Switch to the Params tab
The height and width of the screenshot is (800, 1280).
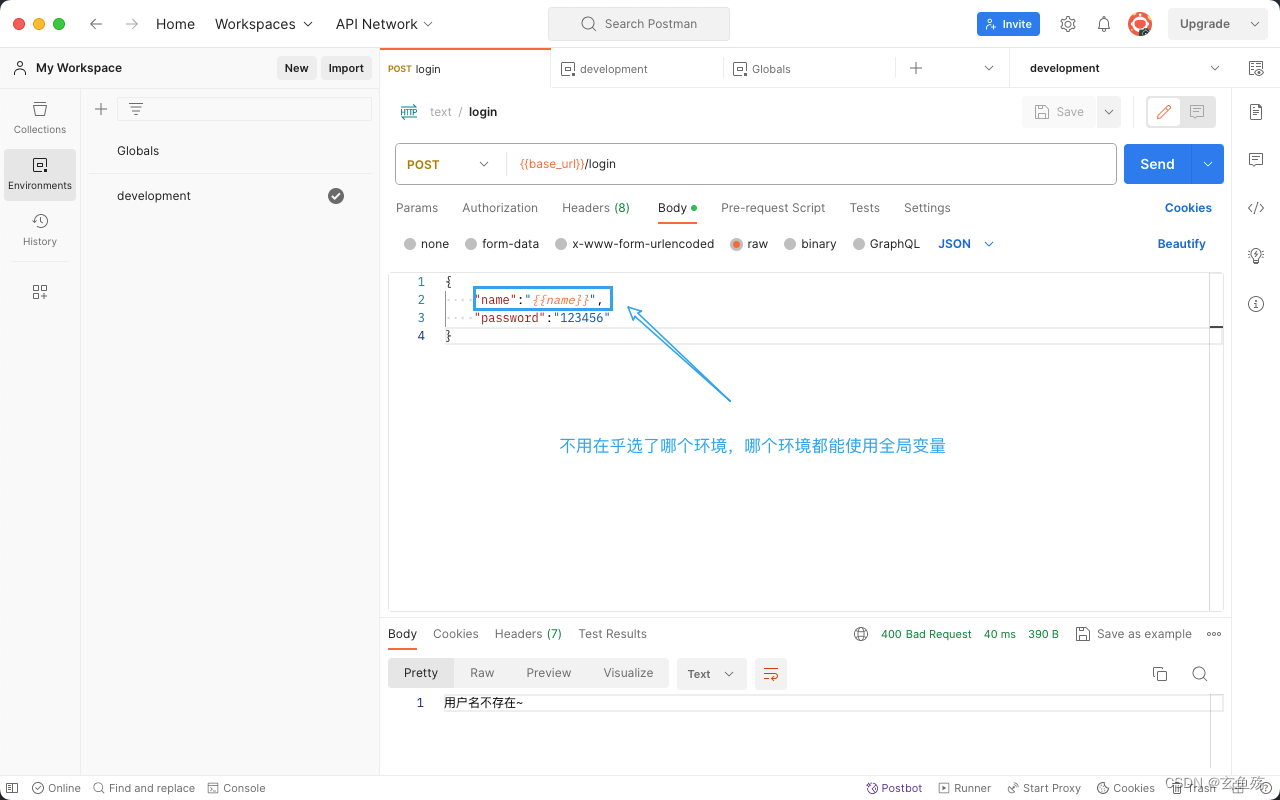point(417,208)
